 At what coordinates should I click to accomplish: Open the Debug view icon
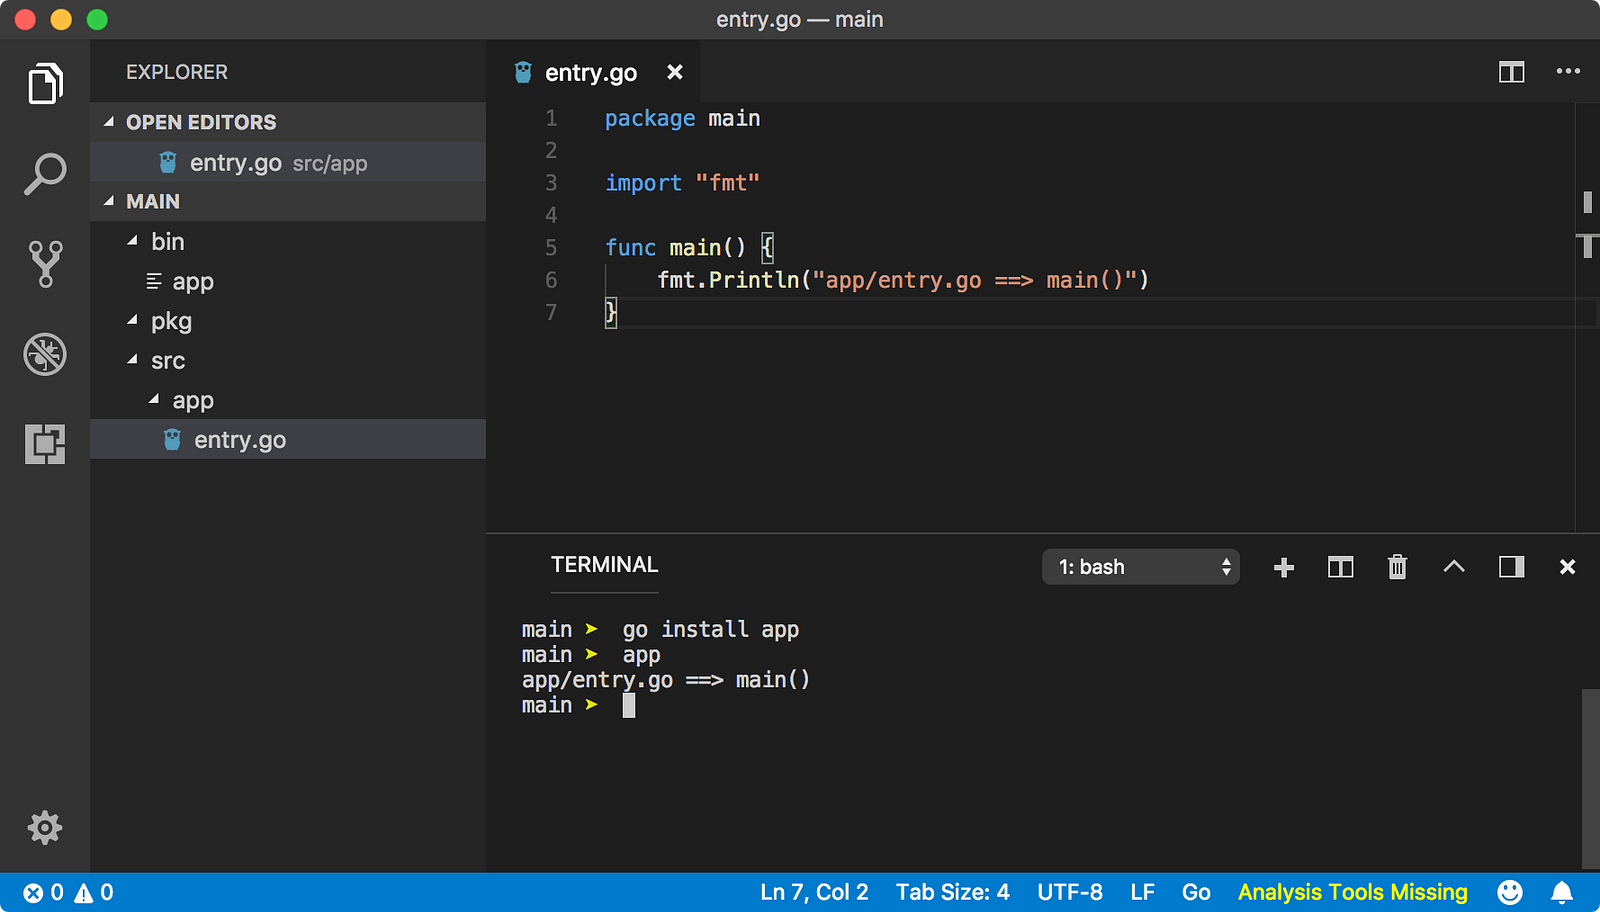pyautogui.click(x=45, y=354)
